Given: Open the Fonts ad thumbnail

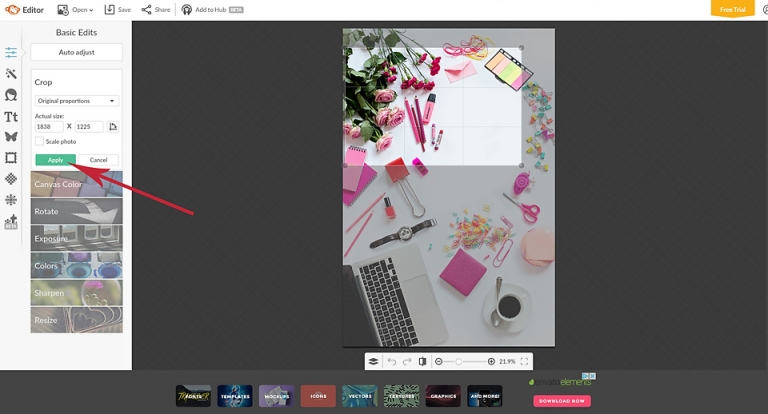Looking at the screenshot, I should pyautogui.click(x=193, y=396).
